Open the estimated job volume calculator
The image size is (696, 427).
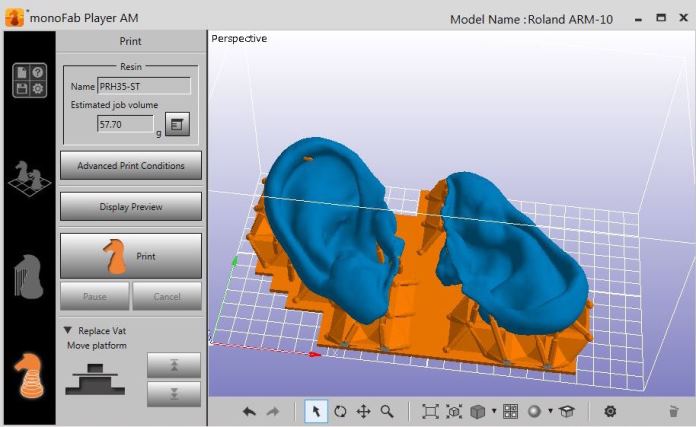(x=177, y=124)
